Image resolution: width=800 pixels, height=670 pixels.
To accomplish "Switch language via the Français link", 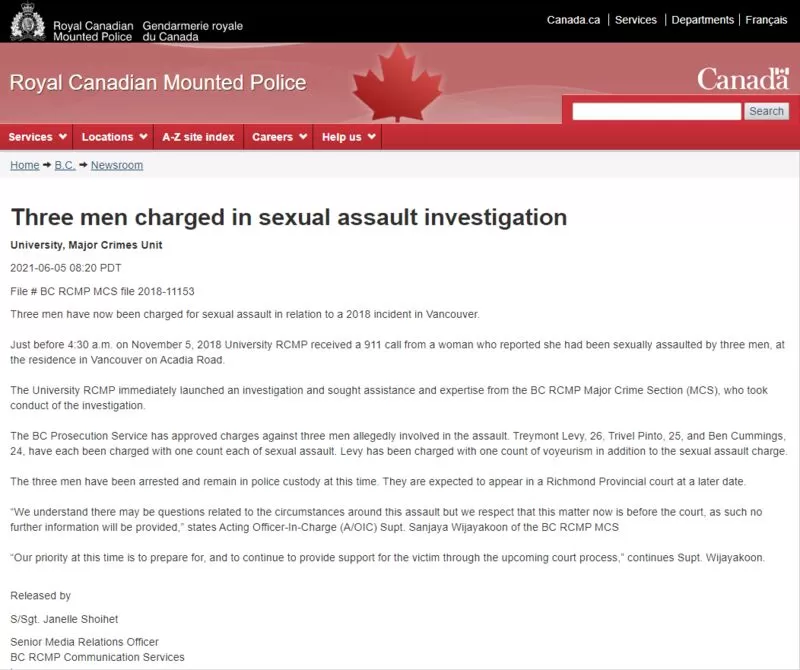I will 766,20.
